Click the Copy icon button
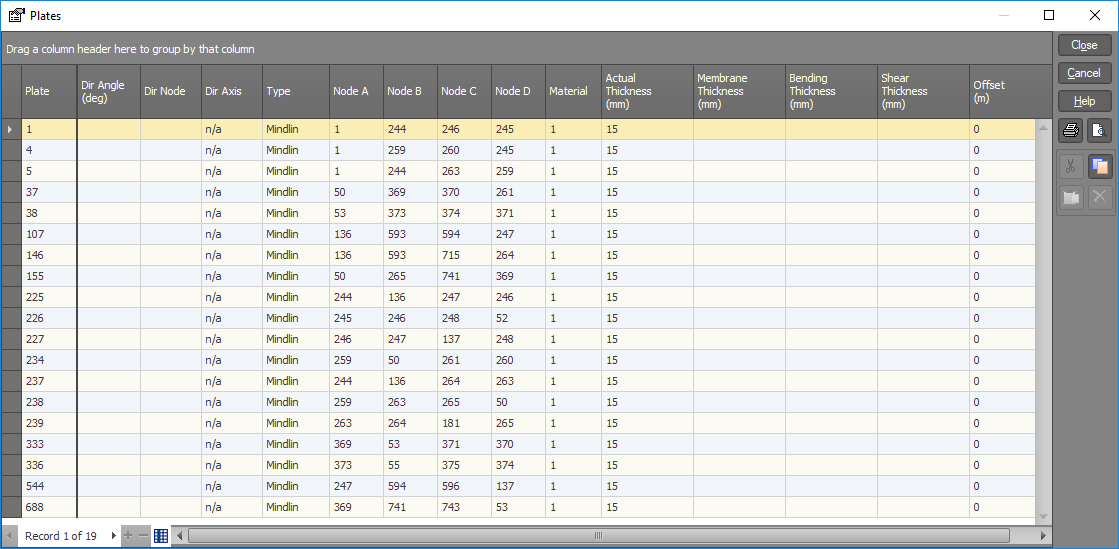The width and height of the screenshot is (1119, 549). pyautogui.click(x=1099, y=166)
